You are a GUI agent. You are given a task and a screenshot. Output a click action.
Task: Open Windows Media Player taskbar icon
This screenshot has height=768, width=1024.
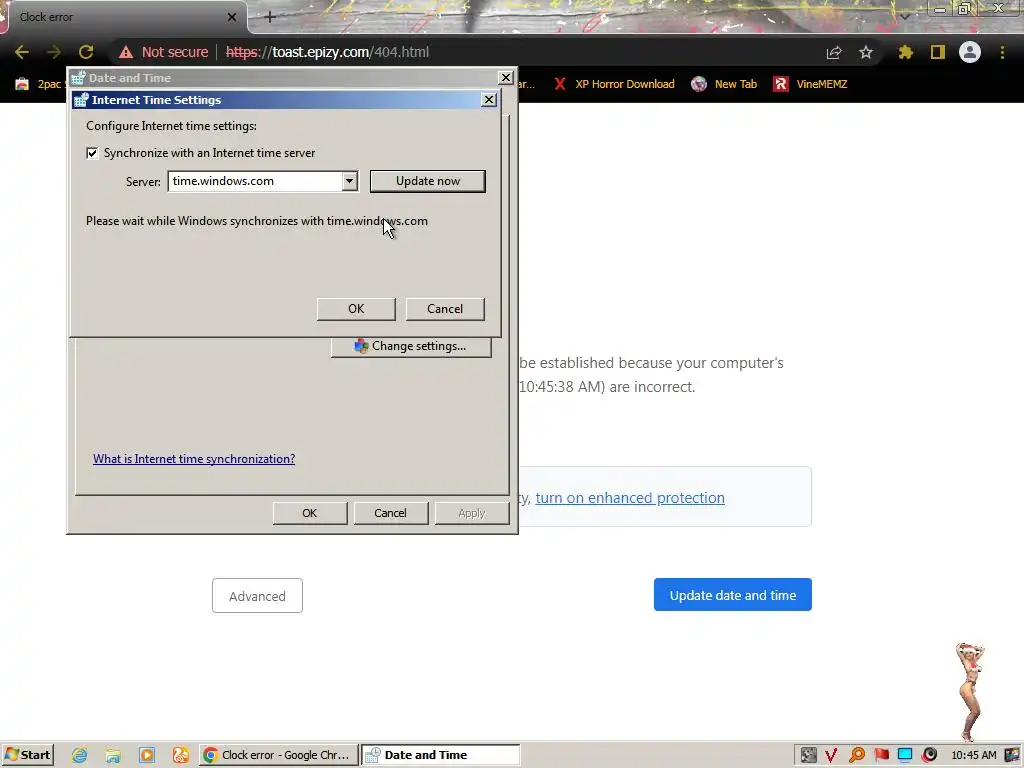tap(147, 756)
